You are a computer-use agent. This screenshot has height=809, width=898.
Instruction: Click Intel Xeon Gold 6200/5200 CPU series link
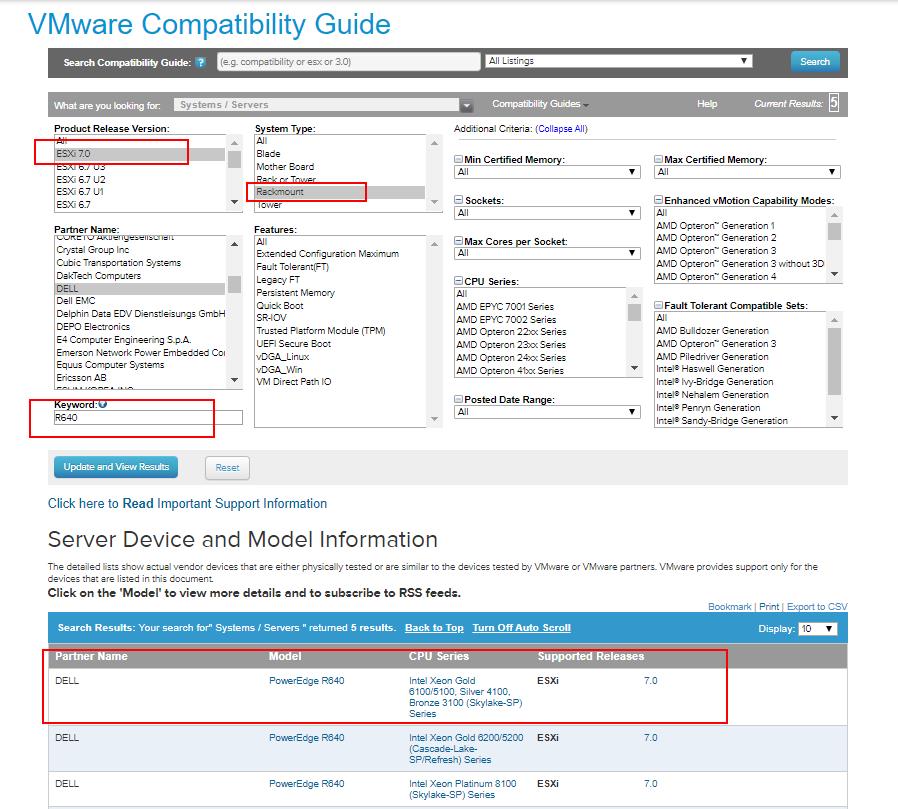tap(466, 748)
